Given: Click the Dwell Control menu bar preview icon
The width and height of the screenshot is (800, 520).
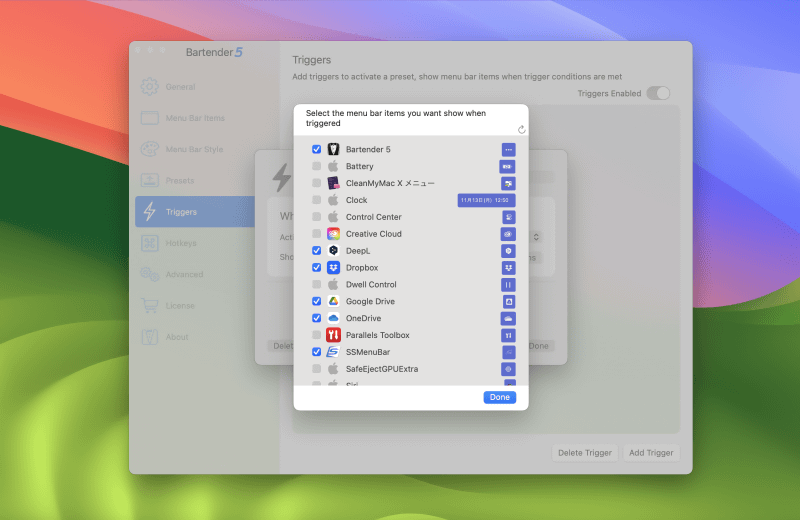Looking at the screenshot, I should coord(508,284).
